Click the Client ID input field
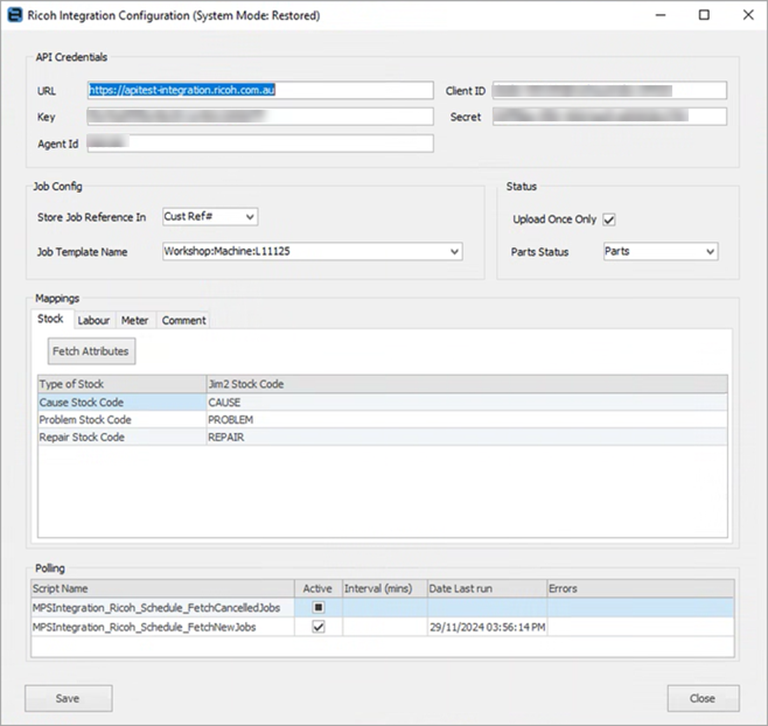768x726 pixels. point(608,91)
